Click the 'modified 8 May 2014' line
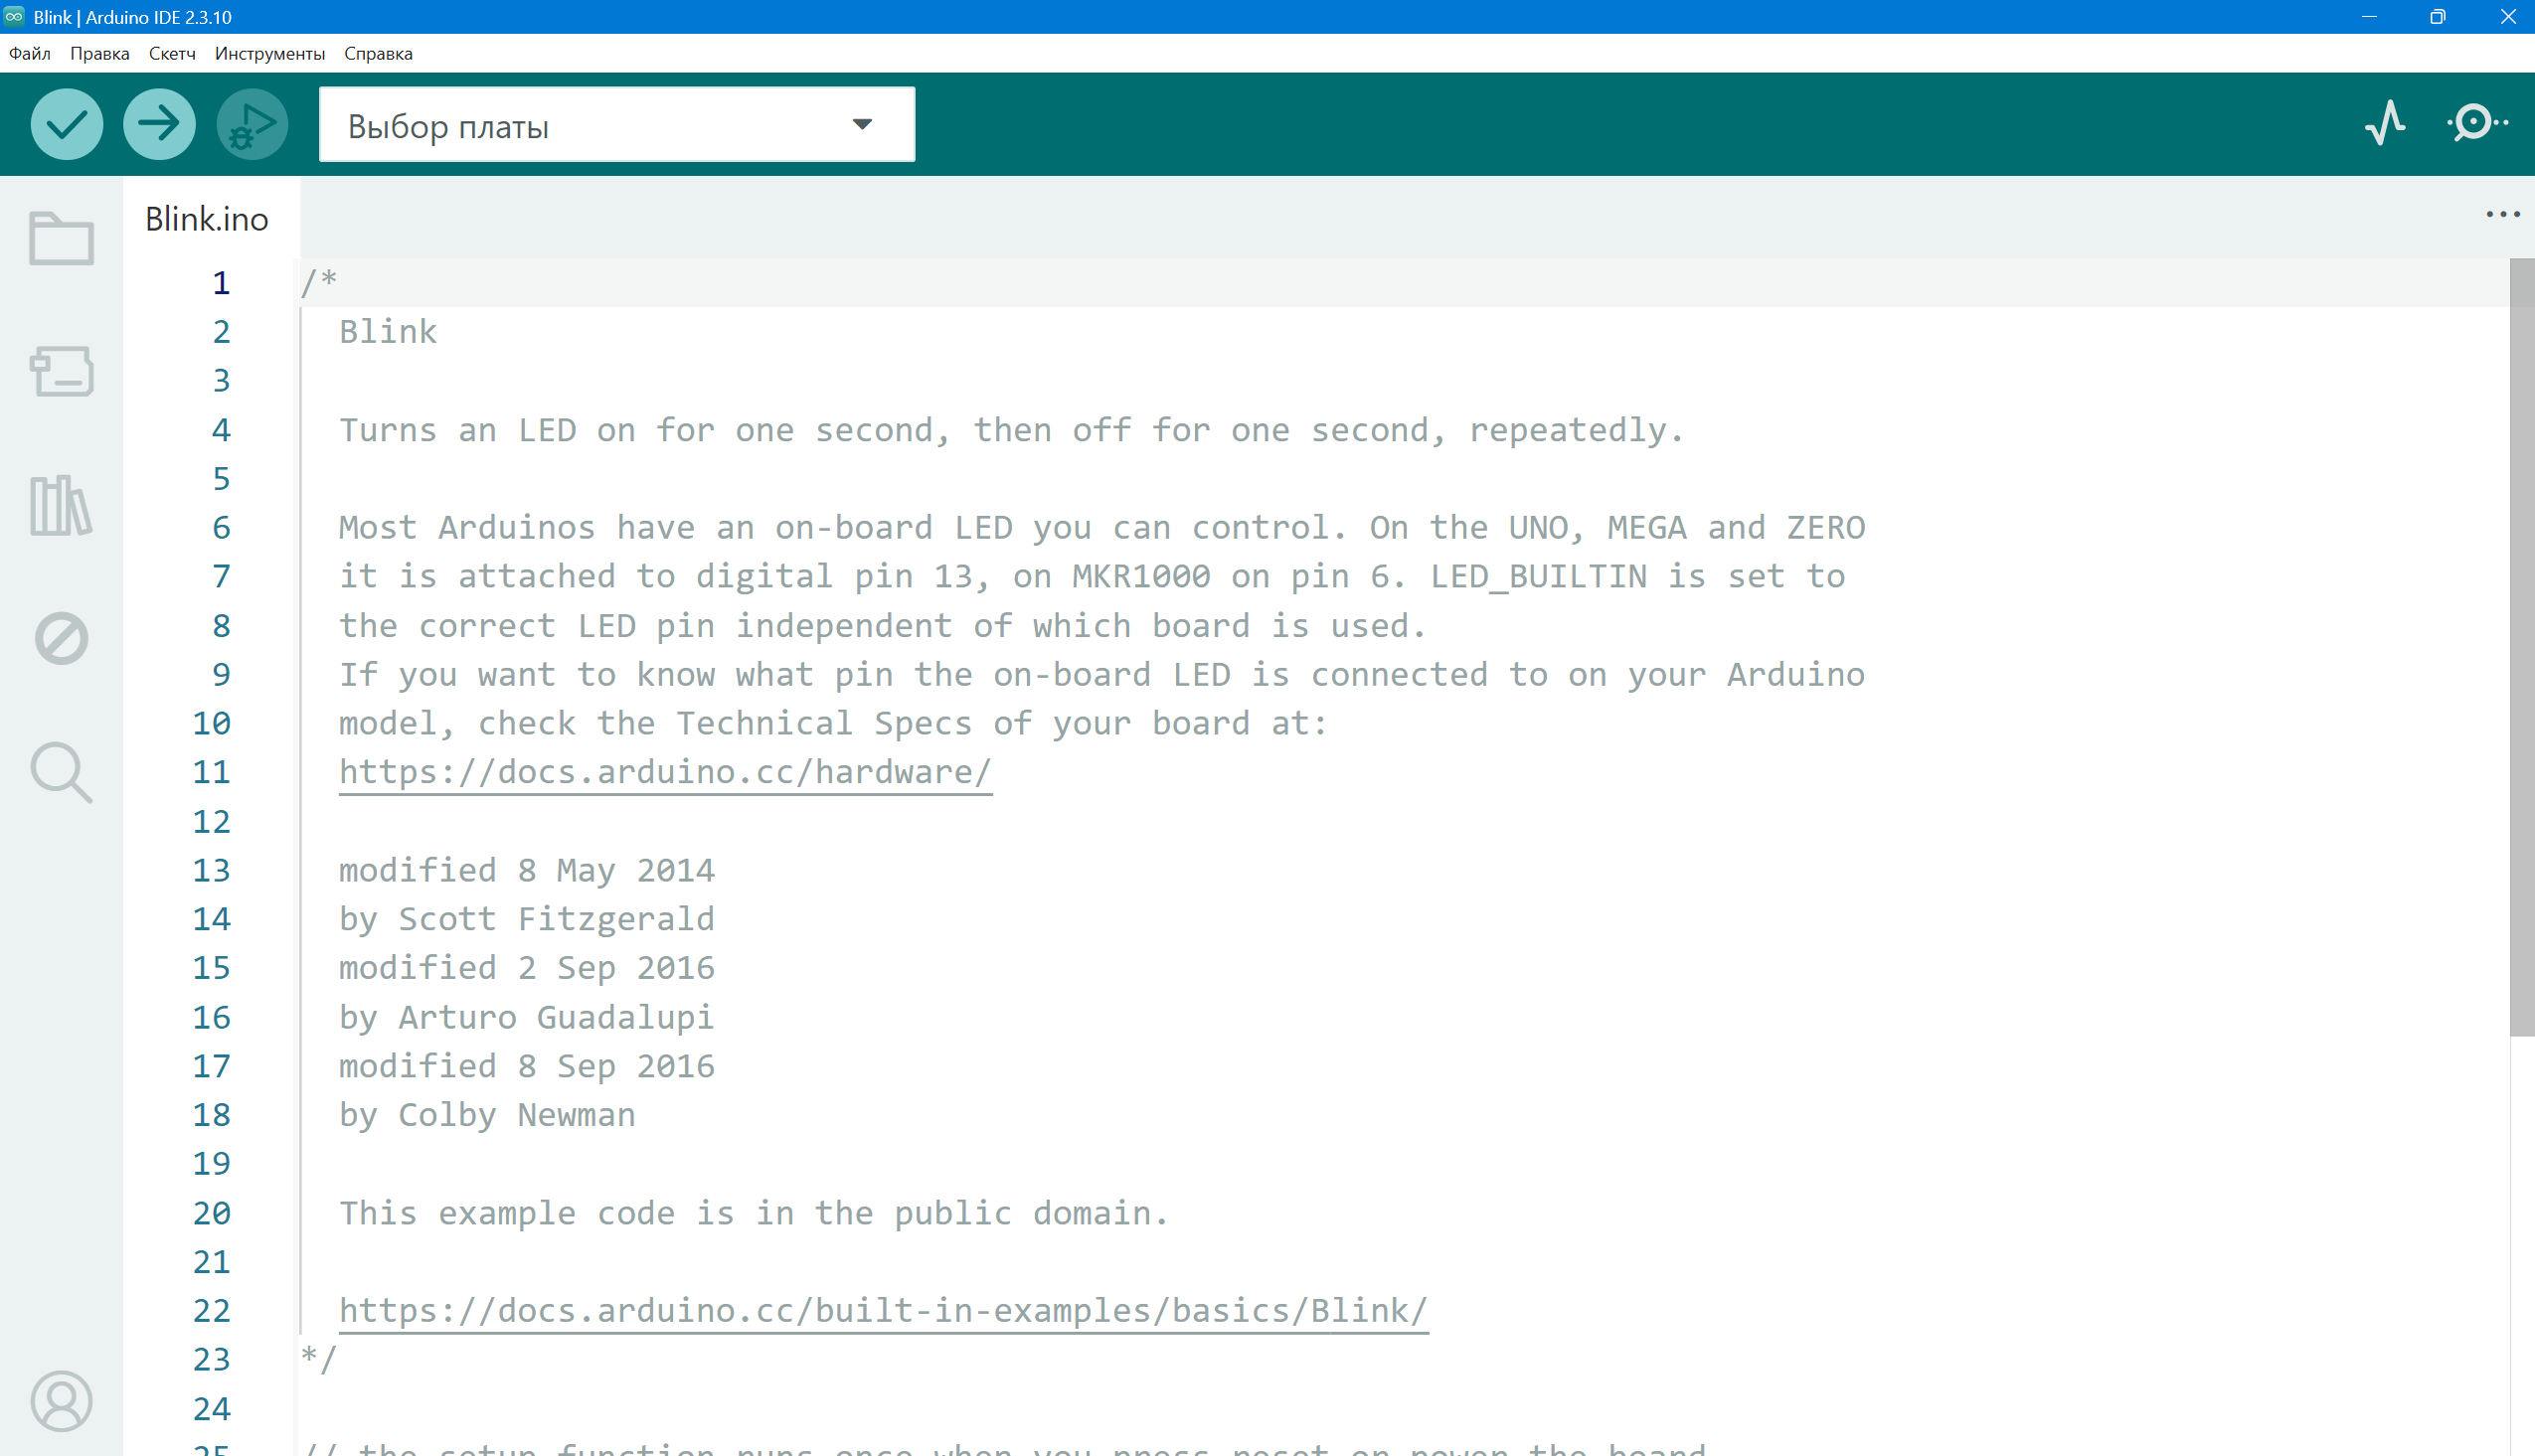 pos(527,870)
